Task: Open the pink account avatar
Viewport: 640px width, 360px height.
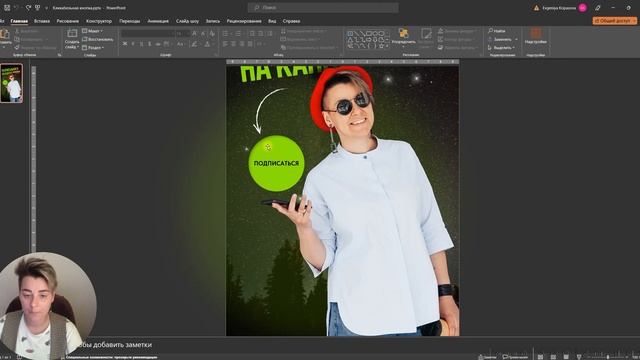Action: tap(583, 8)
